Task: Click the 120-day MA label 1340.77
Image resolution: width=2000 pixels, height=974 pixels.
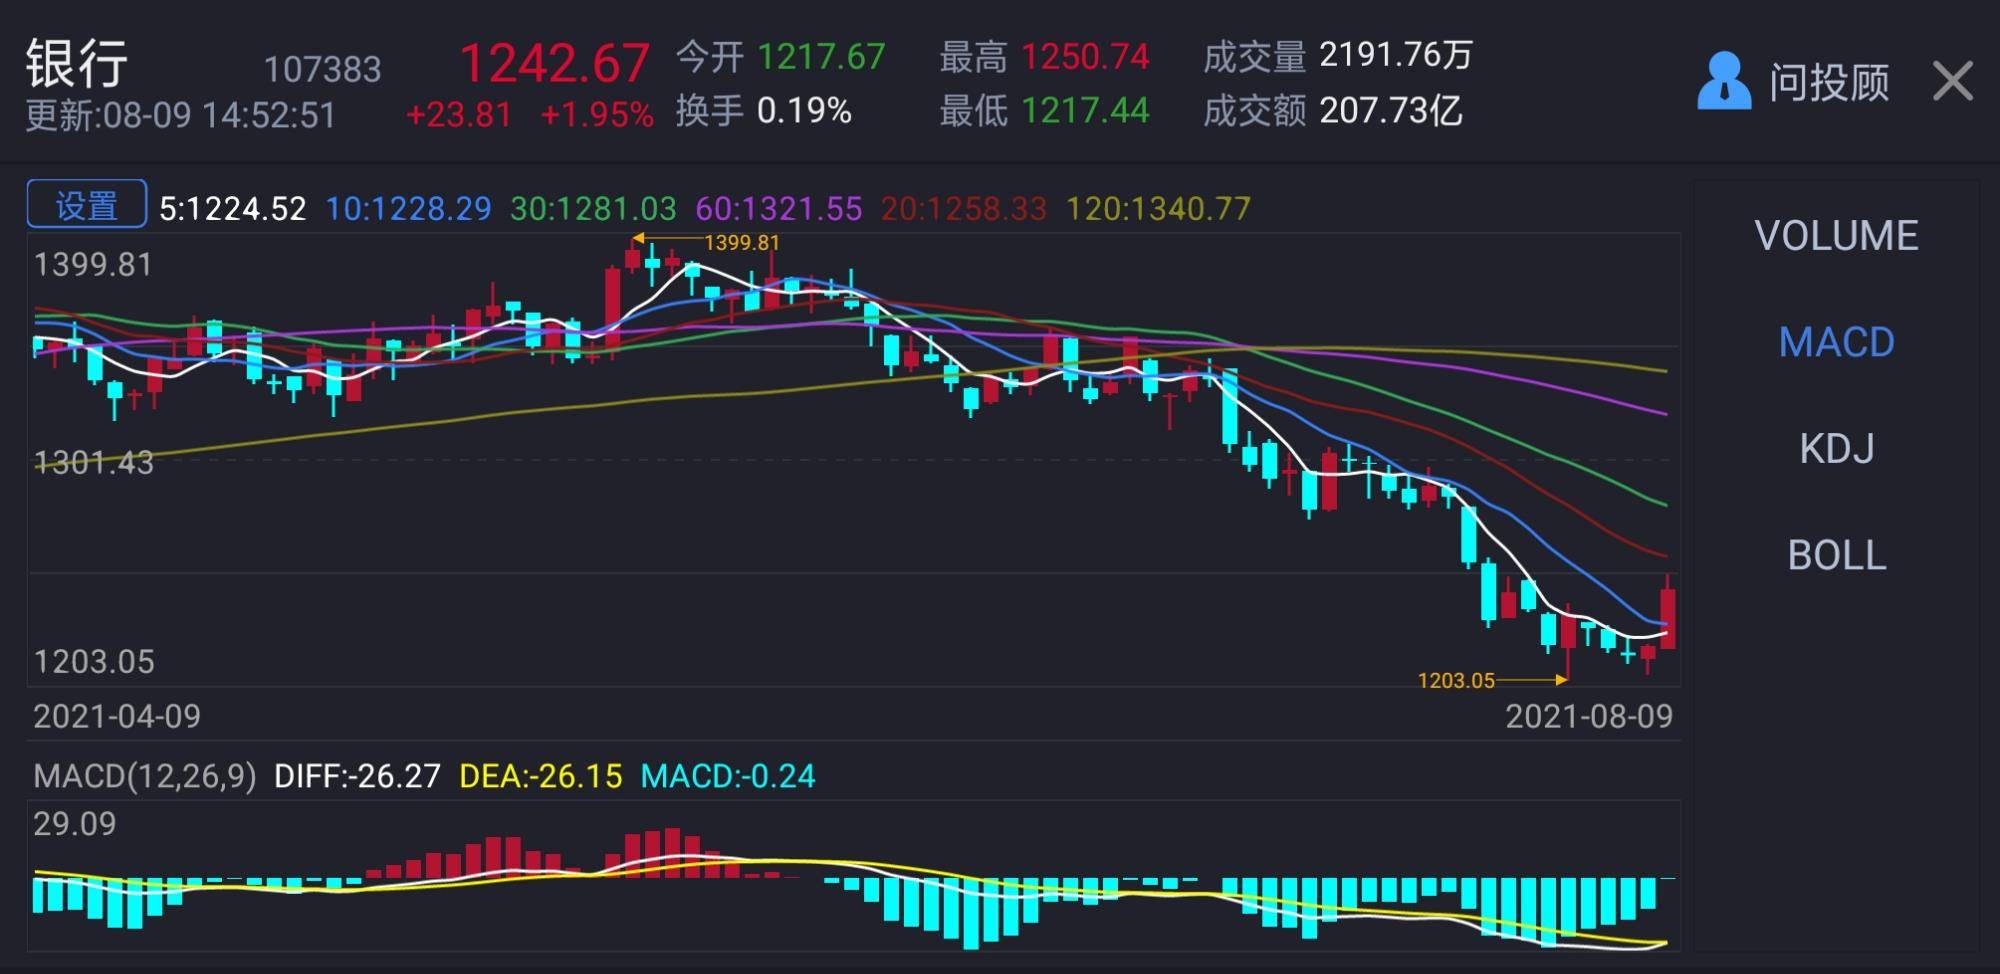Action: tap(1158, 208)
